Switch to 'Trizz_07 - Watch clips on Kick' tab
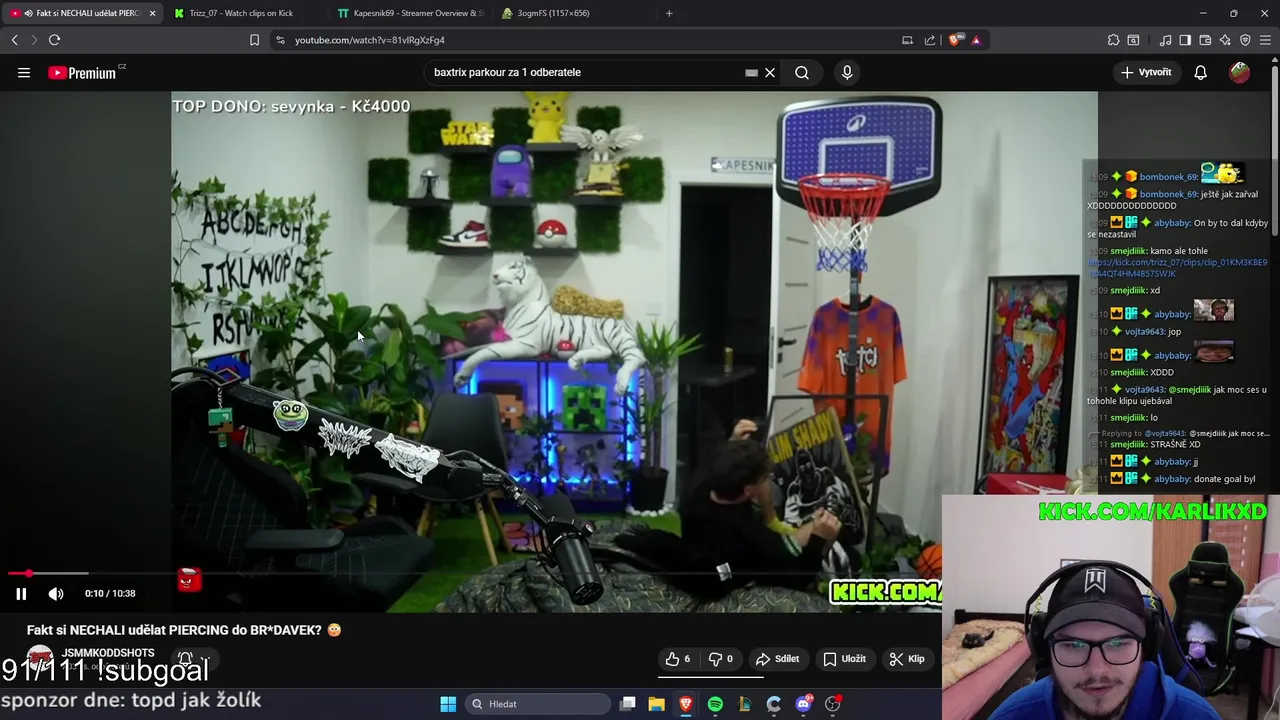1280x720 pixels. tap(240, 13)
